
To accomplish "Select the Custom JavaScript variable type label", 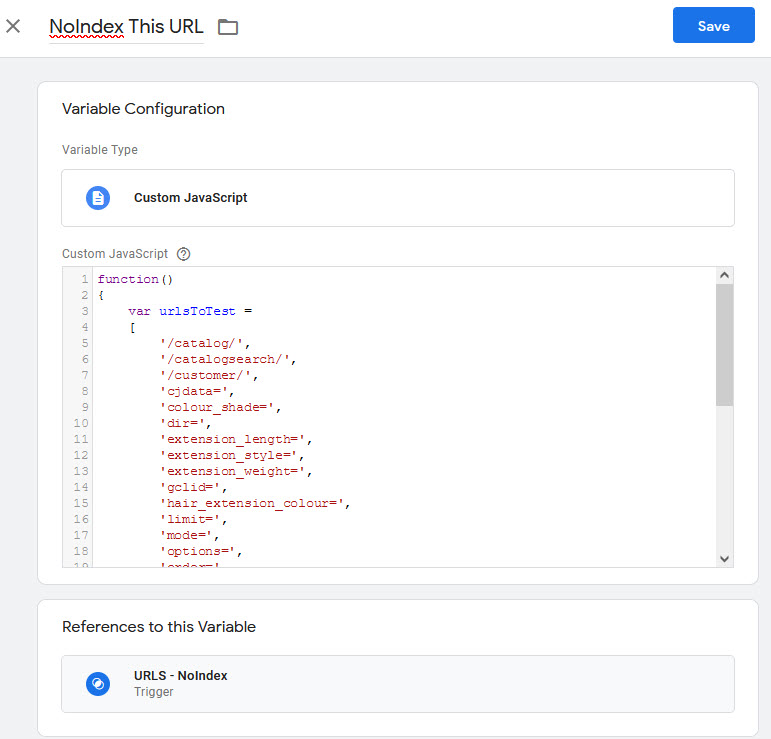I will click(x=190, y=198).
